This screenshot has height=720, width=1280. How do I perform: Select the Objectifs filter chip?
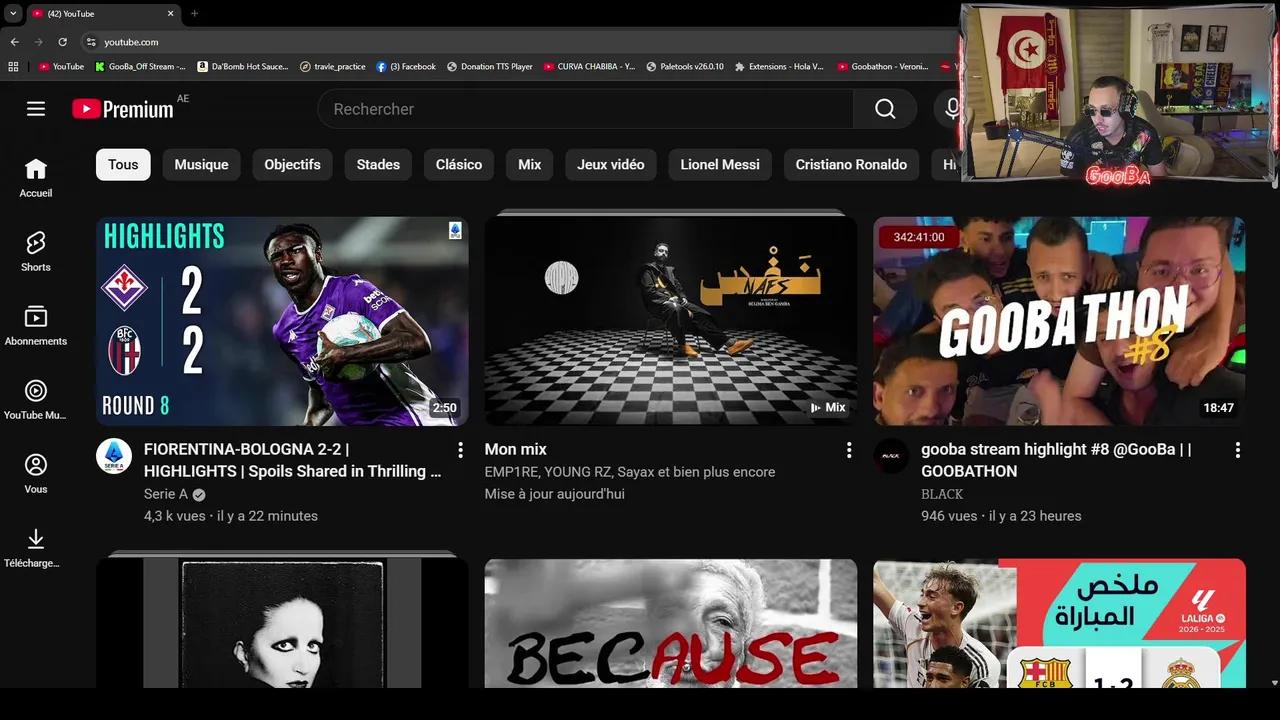[x=292, y=164]
